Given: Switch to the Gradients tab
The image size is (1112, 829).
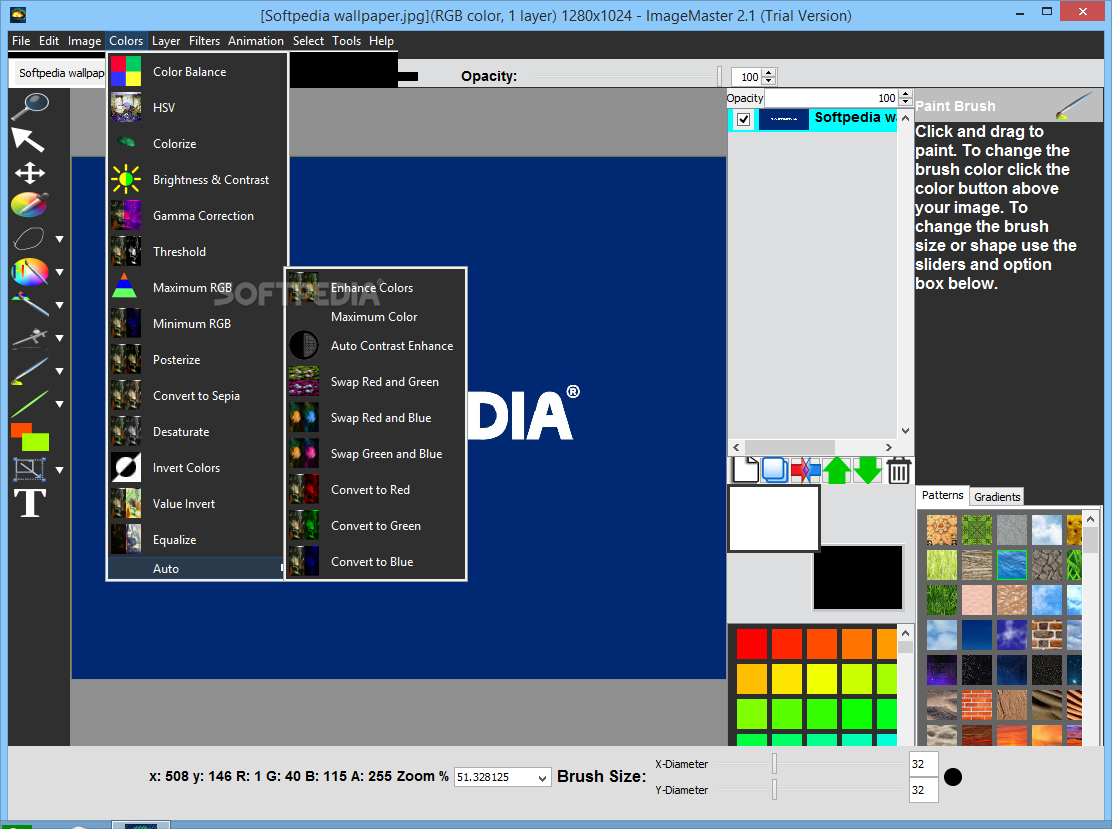Looking at the screenshot, I should pyautogui.click(x=996, y=496).
